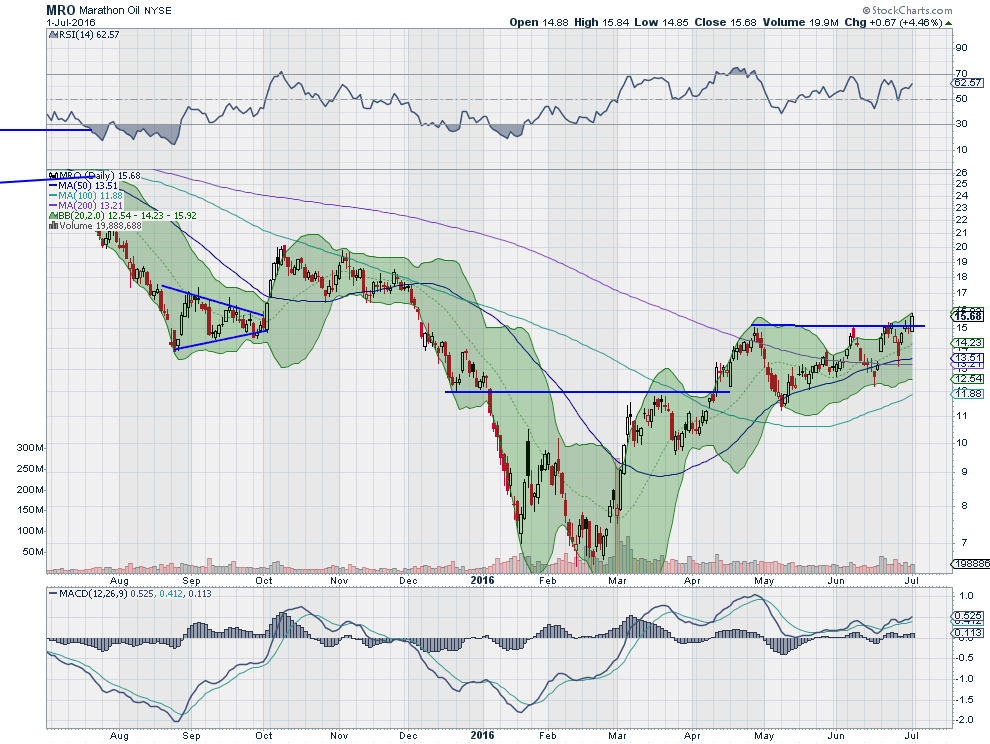The image size is (990, 744).
Task: Click the line icon before RSI(14) label
Action: [x=52, y=35]
